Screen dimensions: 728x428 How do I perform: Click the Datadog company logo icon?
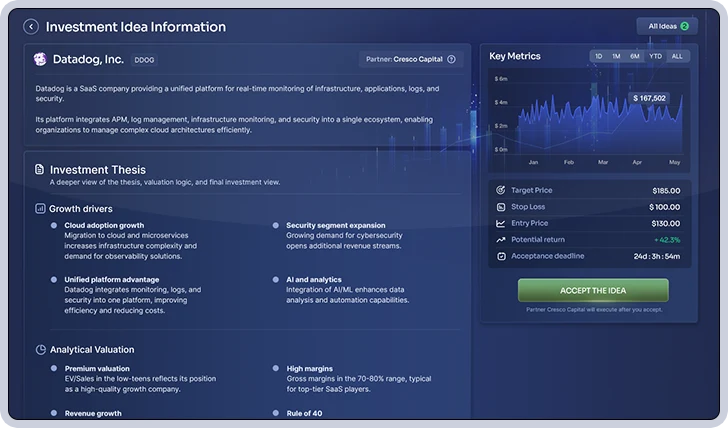(40, 59)
